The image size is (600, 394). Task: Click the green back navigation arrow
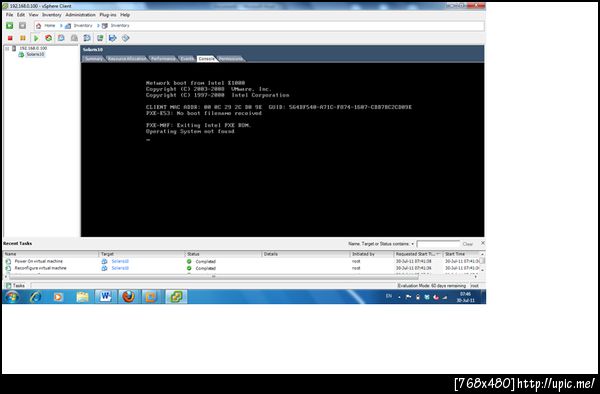(10, 26)
